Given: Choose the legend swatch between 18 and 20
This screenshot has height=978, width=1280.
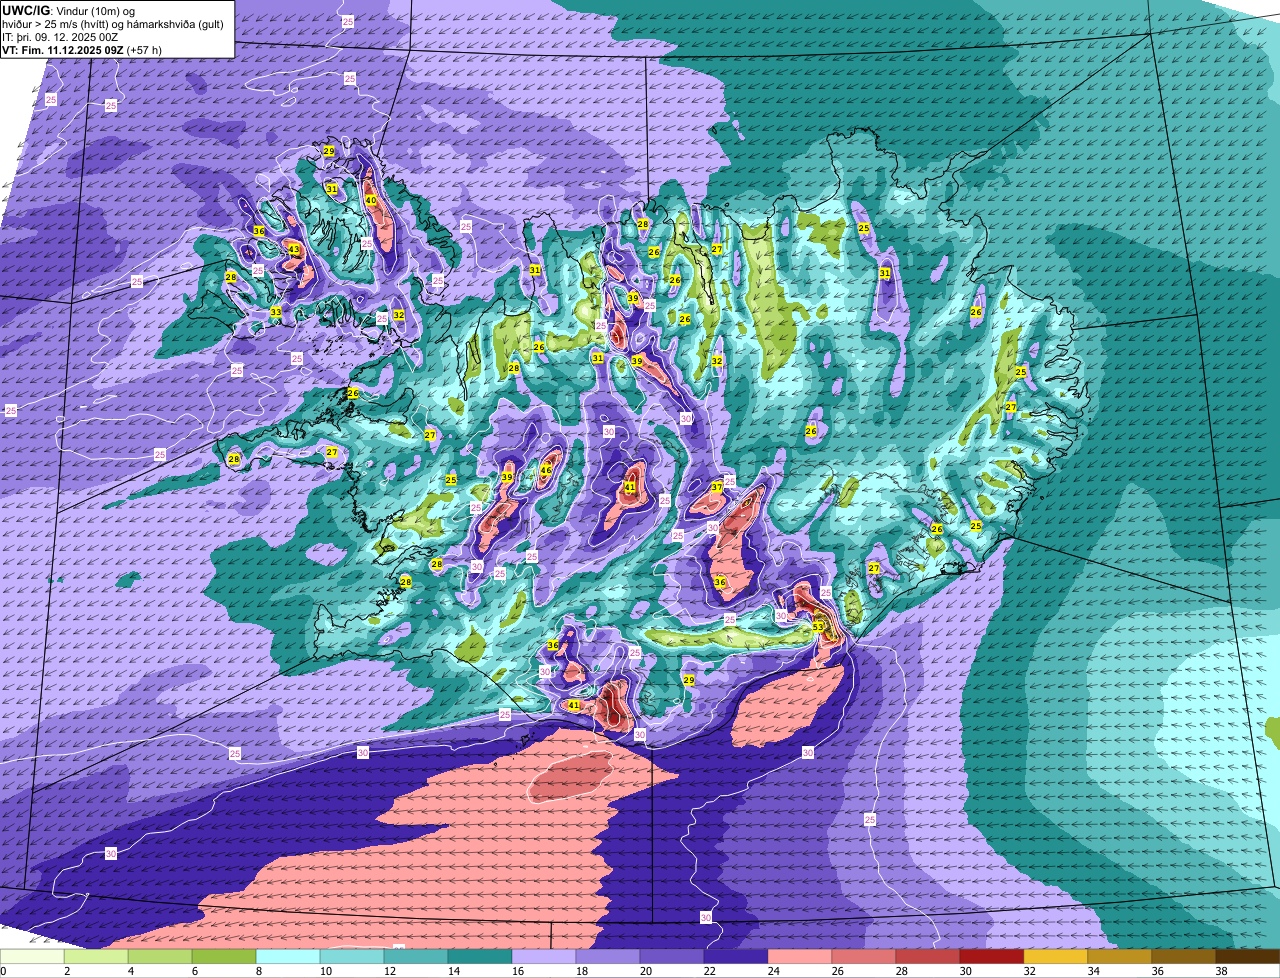Looking at the screenshot, I should pos(608,956).
